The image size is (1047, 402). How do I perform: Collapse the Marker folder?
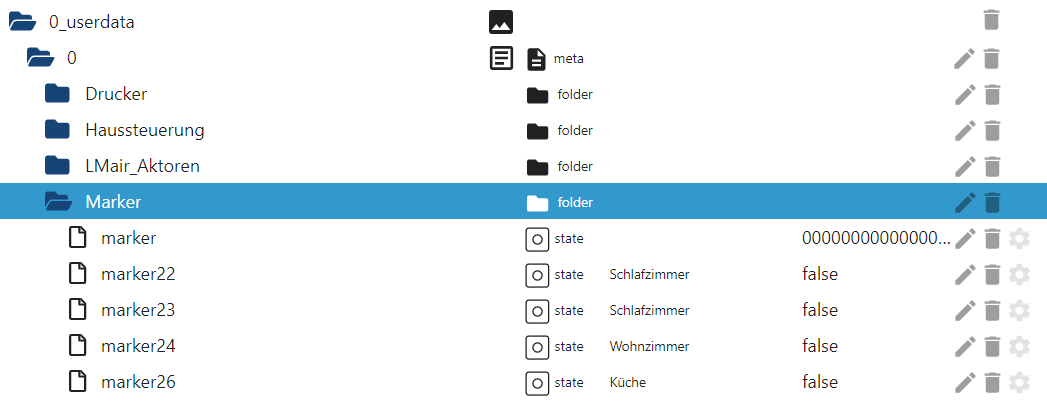pos(58,202)
